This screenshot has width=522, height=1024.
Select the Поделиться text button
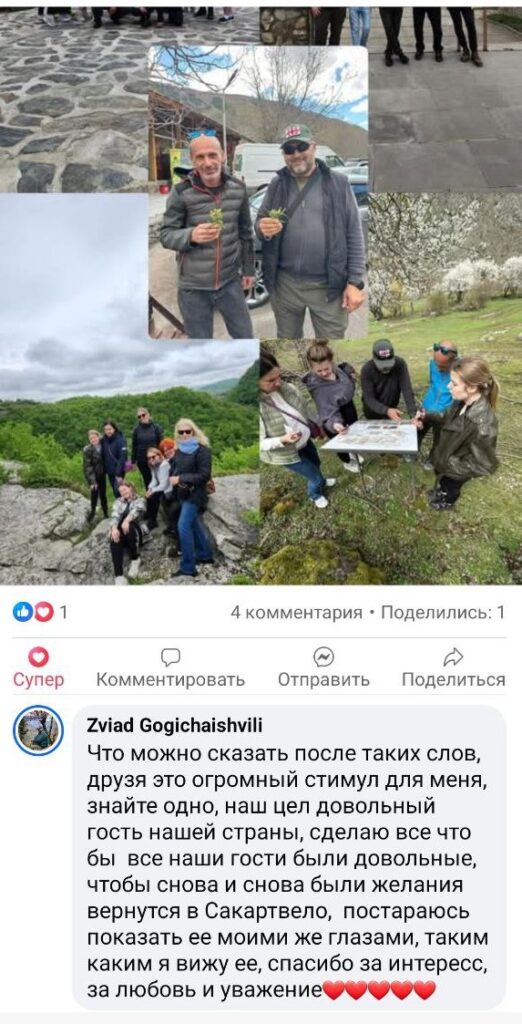453,680
